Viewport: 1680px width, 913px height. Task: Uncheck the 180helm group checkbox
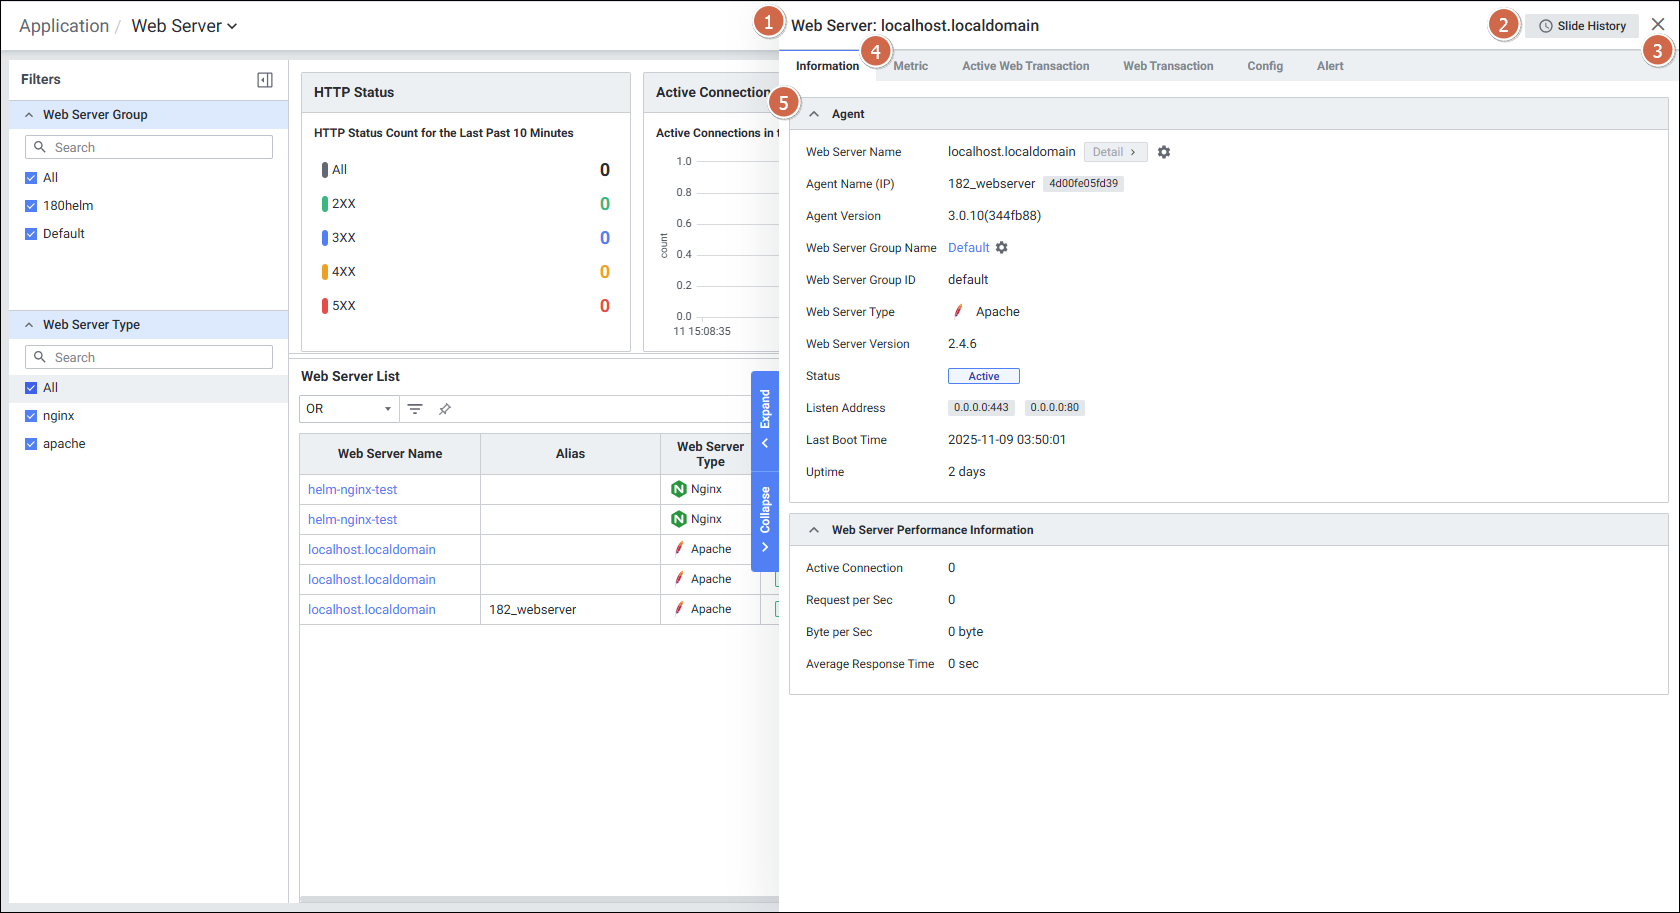(31, 206)
